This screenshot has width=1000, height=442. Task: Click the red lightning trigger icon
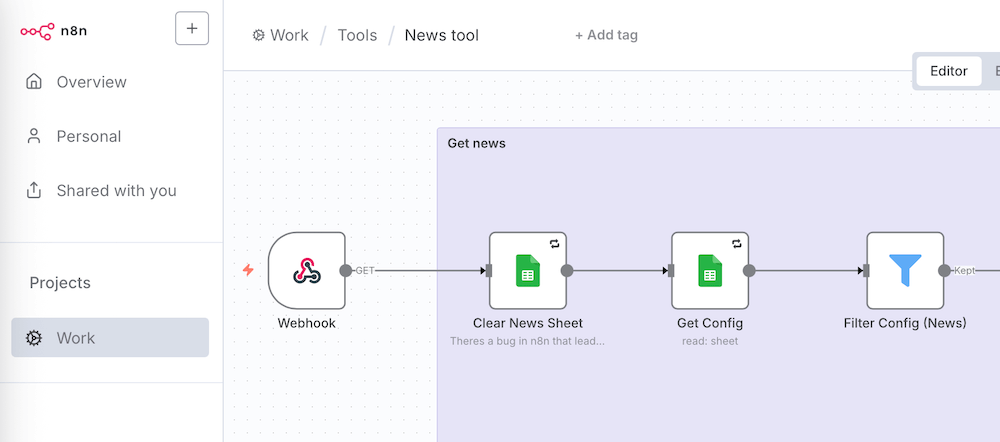pyautogui.click(x=249, y=270)
